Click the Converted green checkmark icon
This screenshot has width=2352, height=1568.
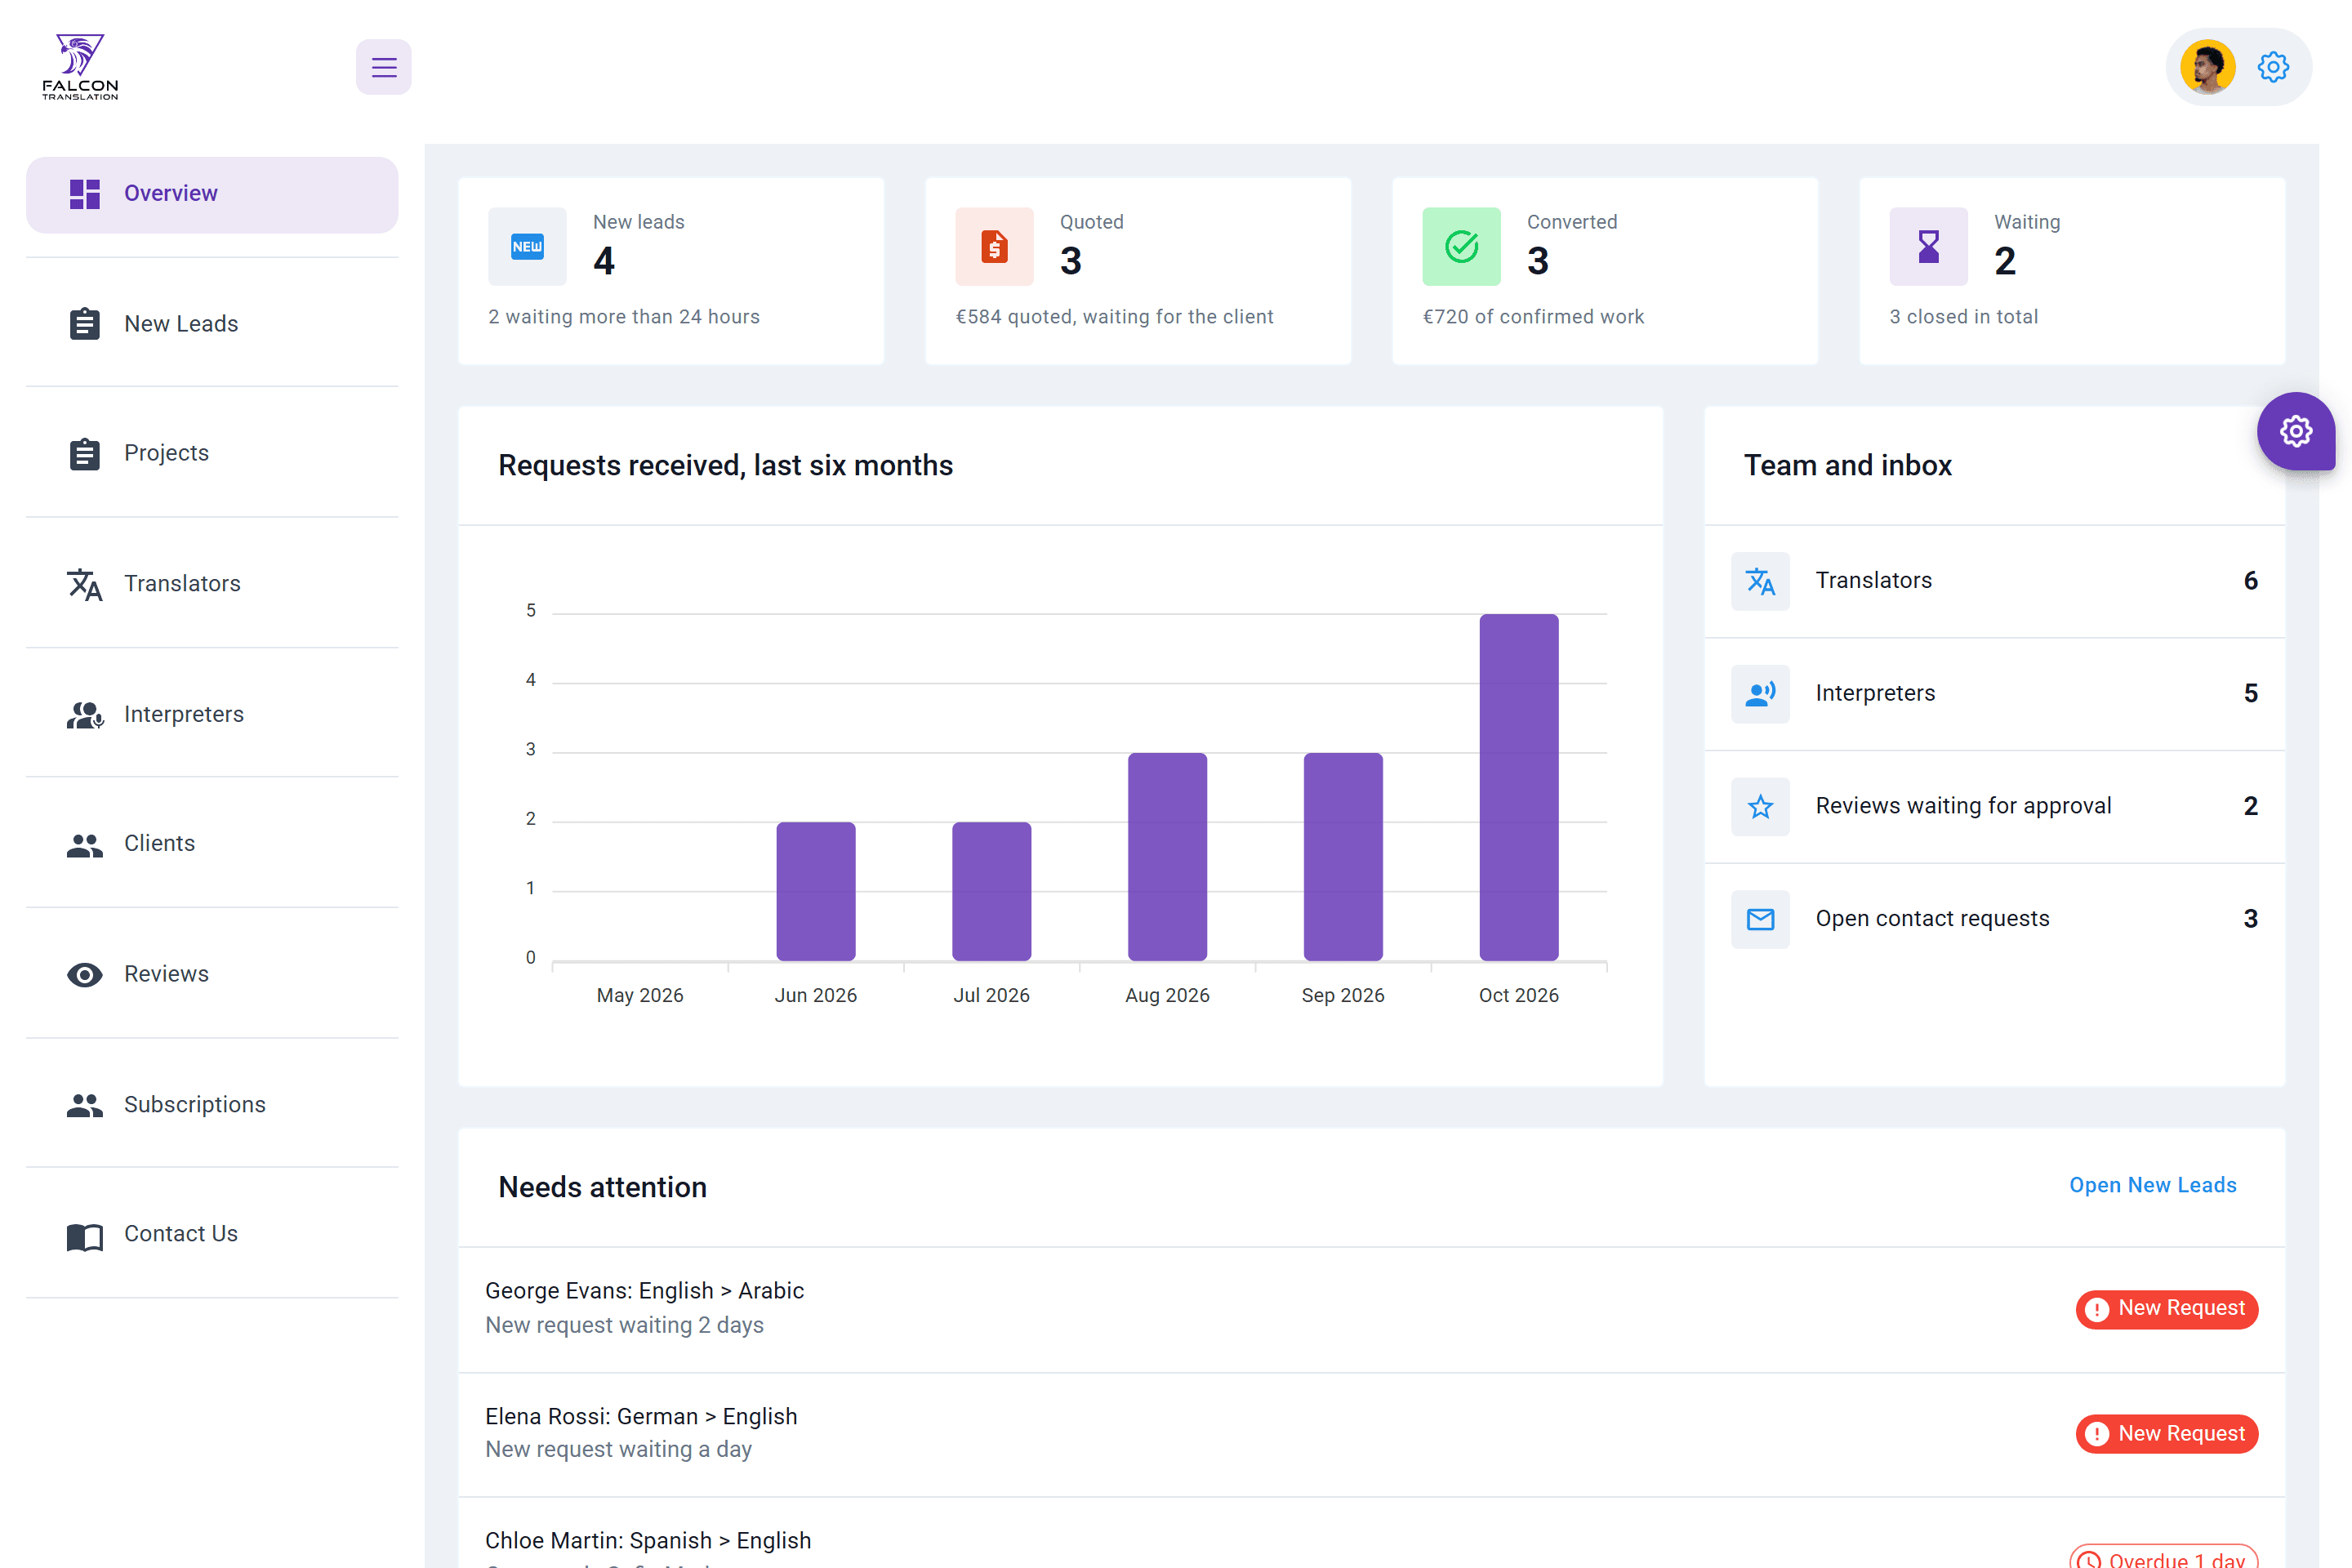[x=1461, y=246]
